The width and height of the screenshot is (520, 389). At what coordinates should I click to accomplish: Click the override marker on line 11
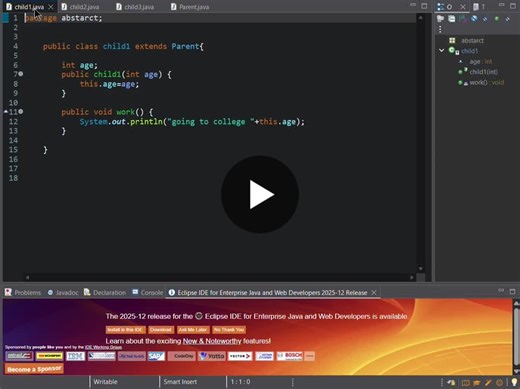[x=6, y=112]
